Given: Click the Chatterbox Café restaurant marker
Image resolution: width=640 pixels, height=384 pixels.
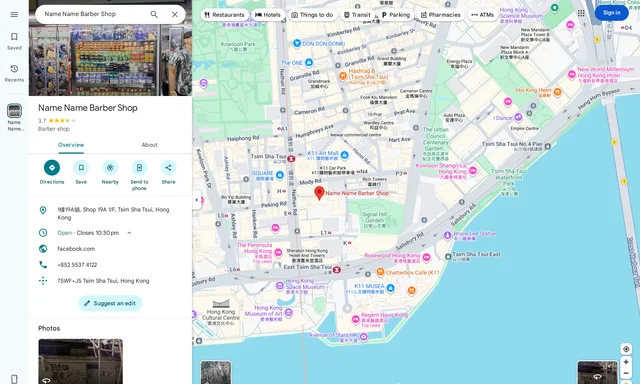Looking at the screenshot, I should point(380,272).
